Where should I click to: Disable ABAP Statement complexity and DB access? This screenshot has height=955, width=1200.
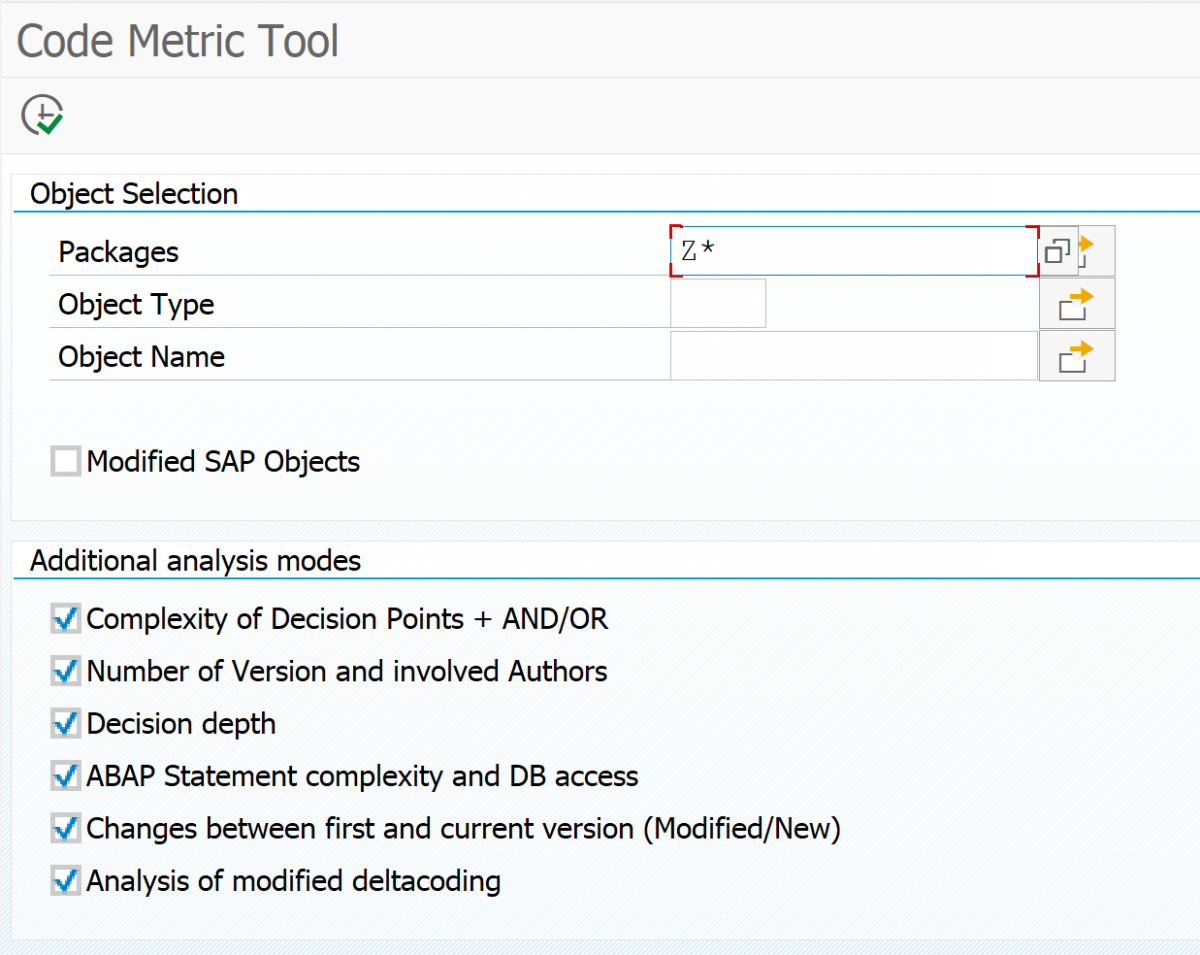point(65,776)
